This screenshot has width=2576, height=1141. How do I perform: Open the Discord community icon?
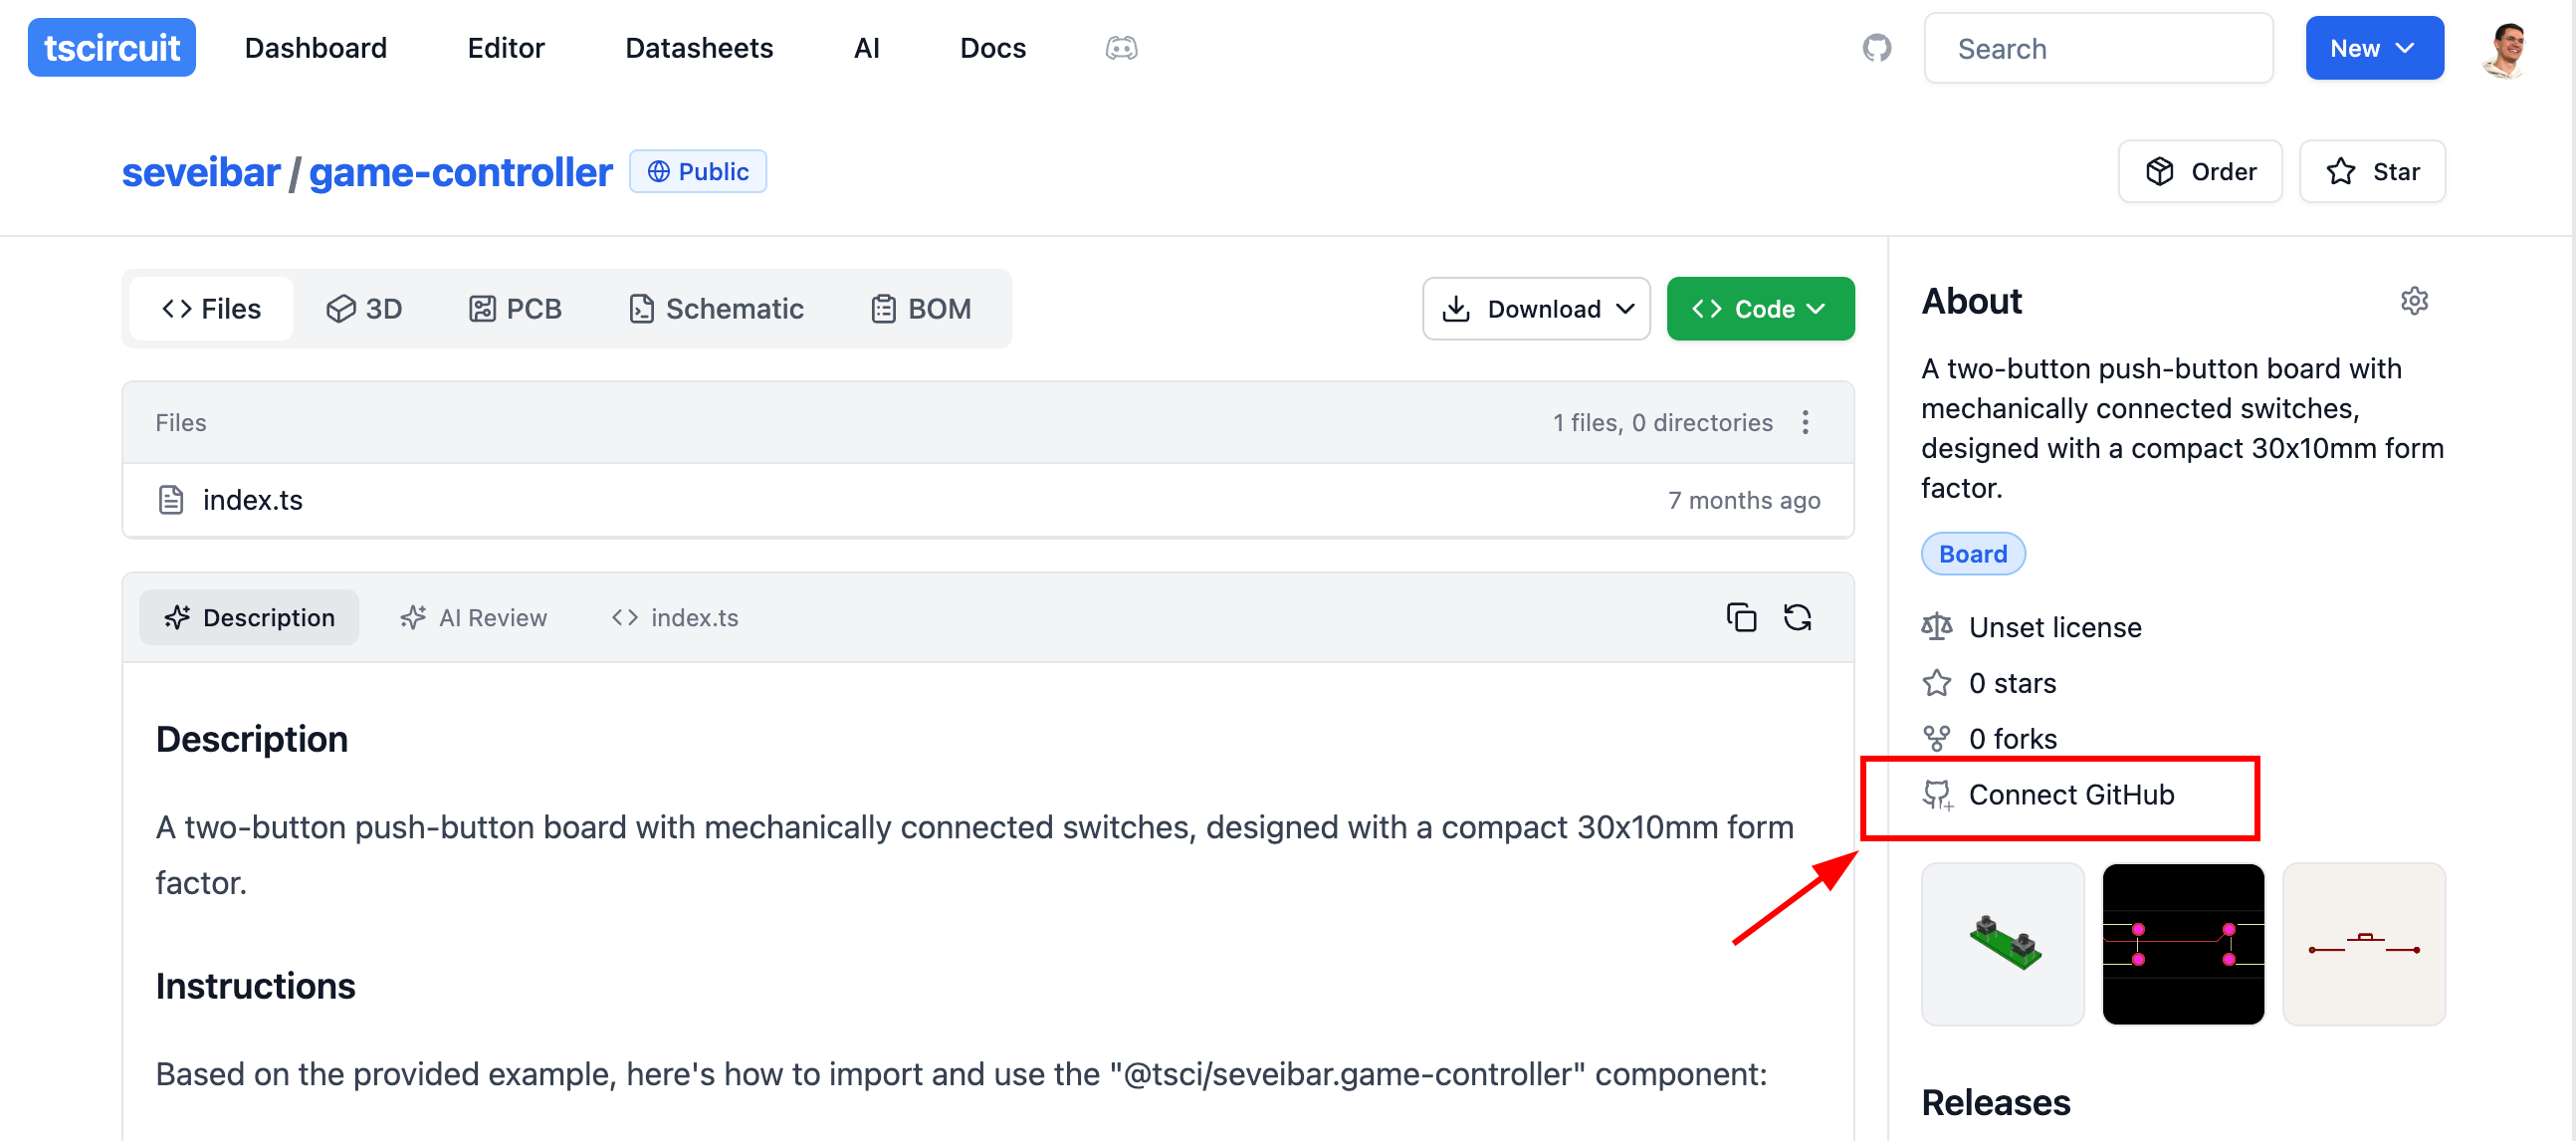coord(1122,47)
